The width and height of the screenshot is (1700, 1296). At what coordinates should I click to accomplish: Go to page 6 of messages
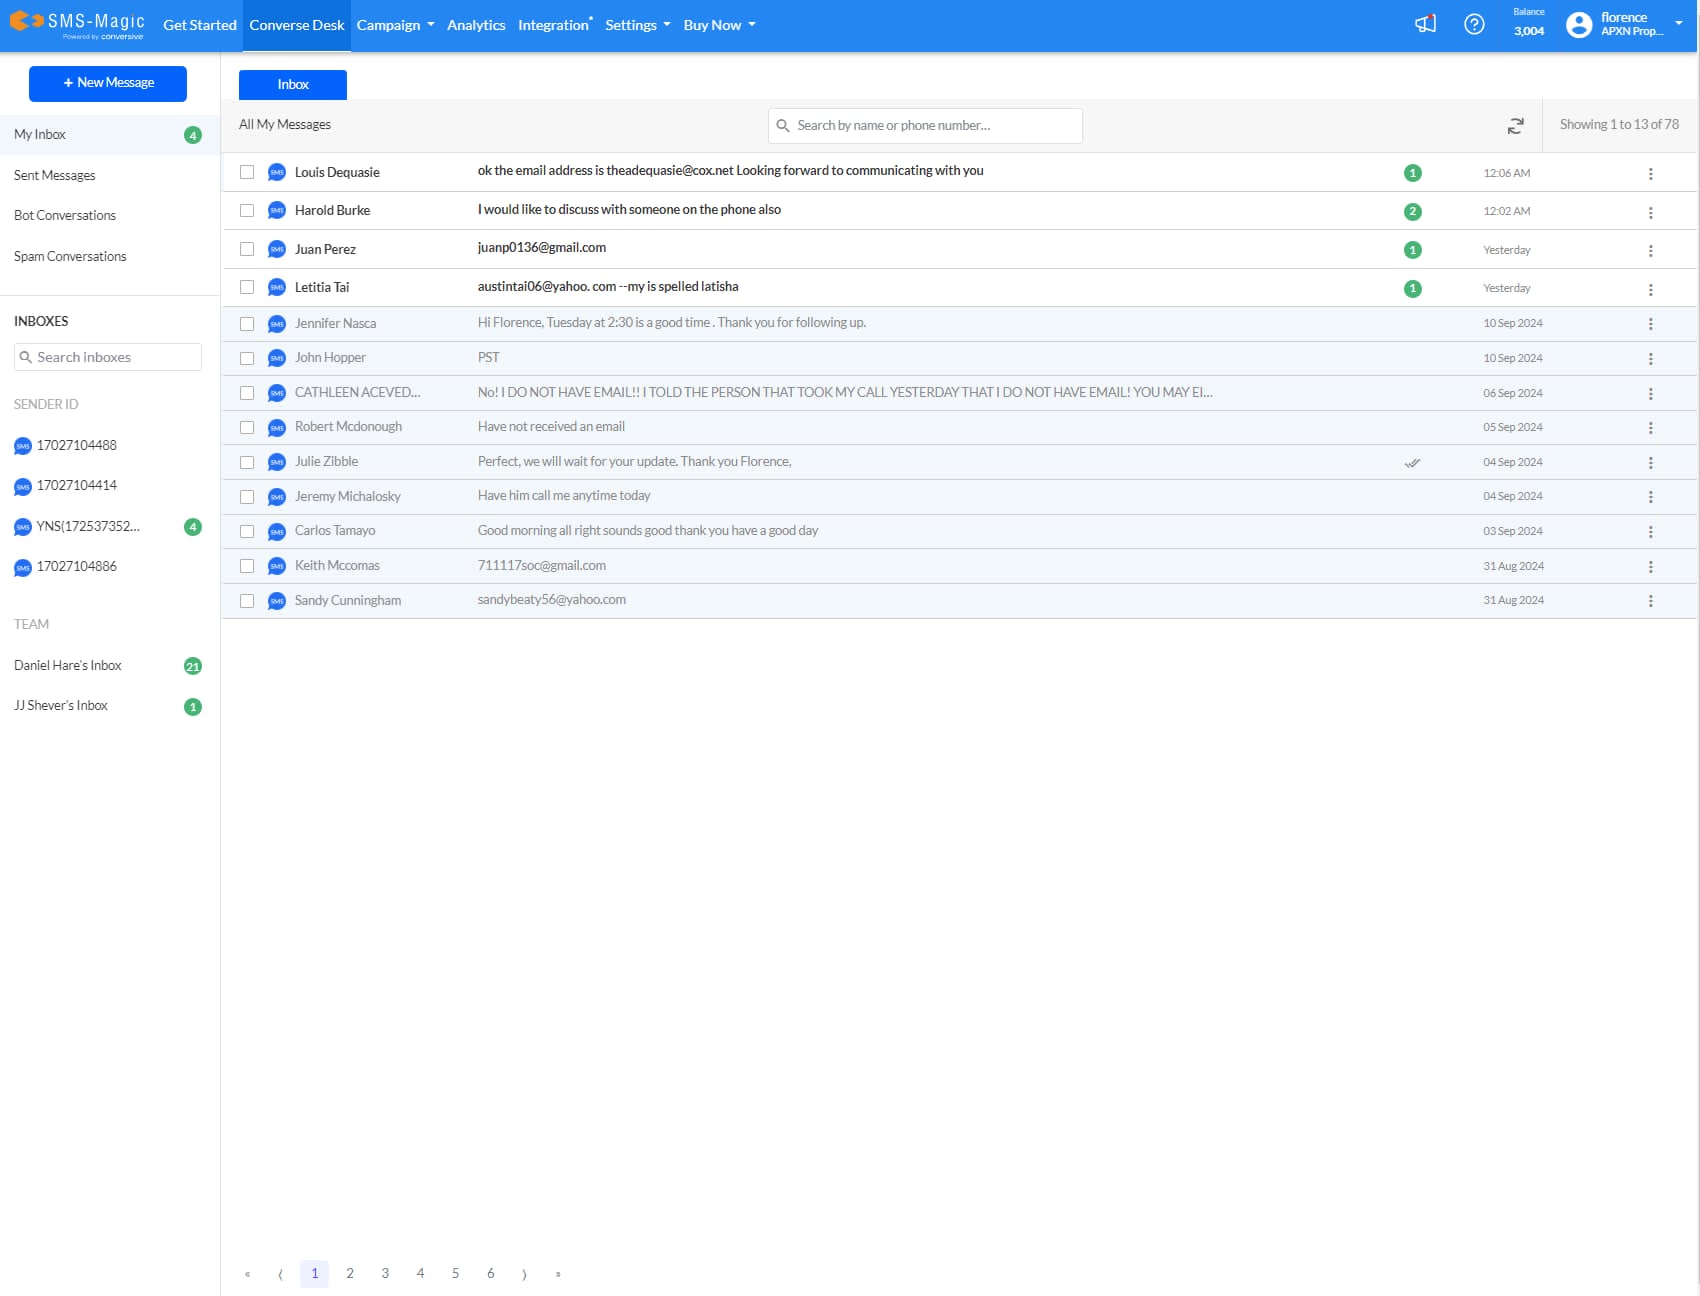coord(490,1274)
